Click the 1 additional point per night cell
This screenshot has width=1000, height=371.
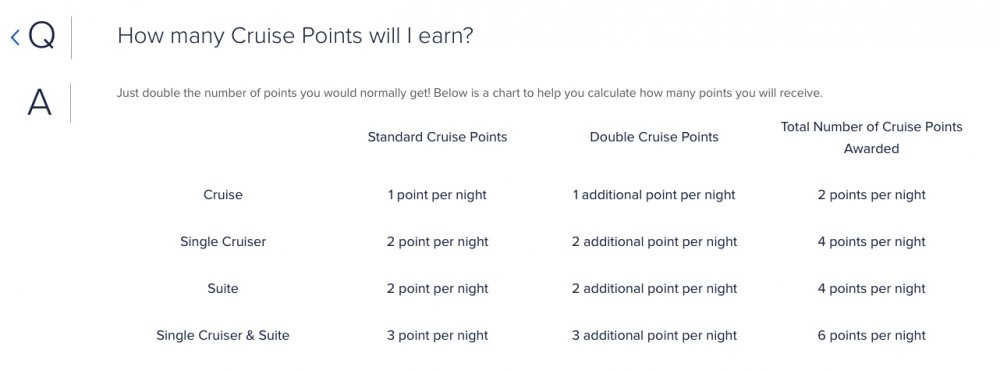[654, 195]
